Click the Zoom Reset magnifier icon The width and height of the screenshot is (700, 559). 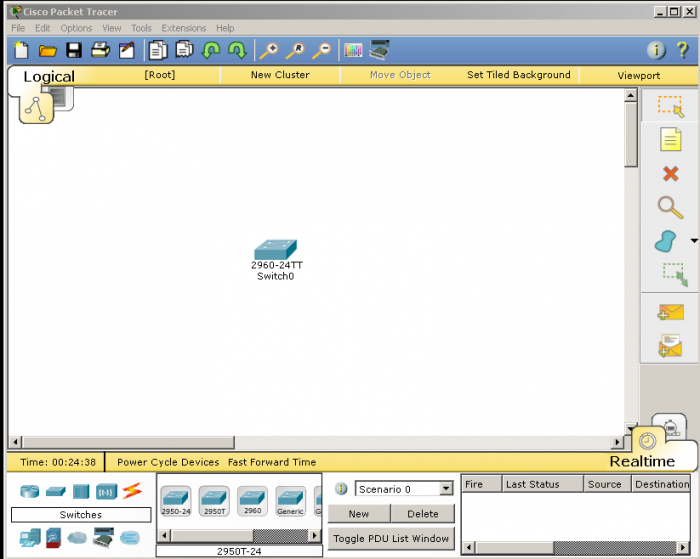[x=295, y=50]
